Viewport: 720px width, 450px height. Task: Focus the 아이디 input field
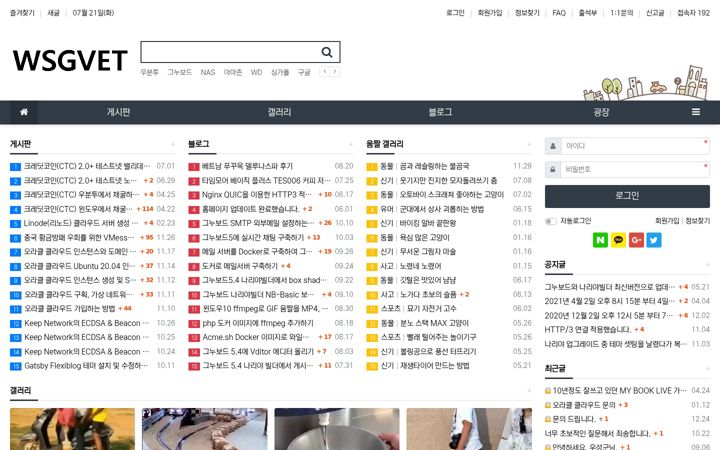635,146
